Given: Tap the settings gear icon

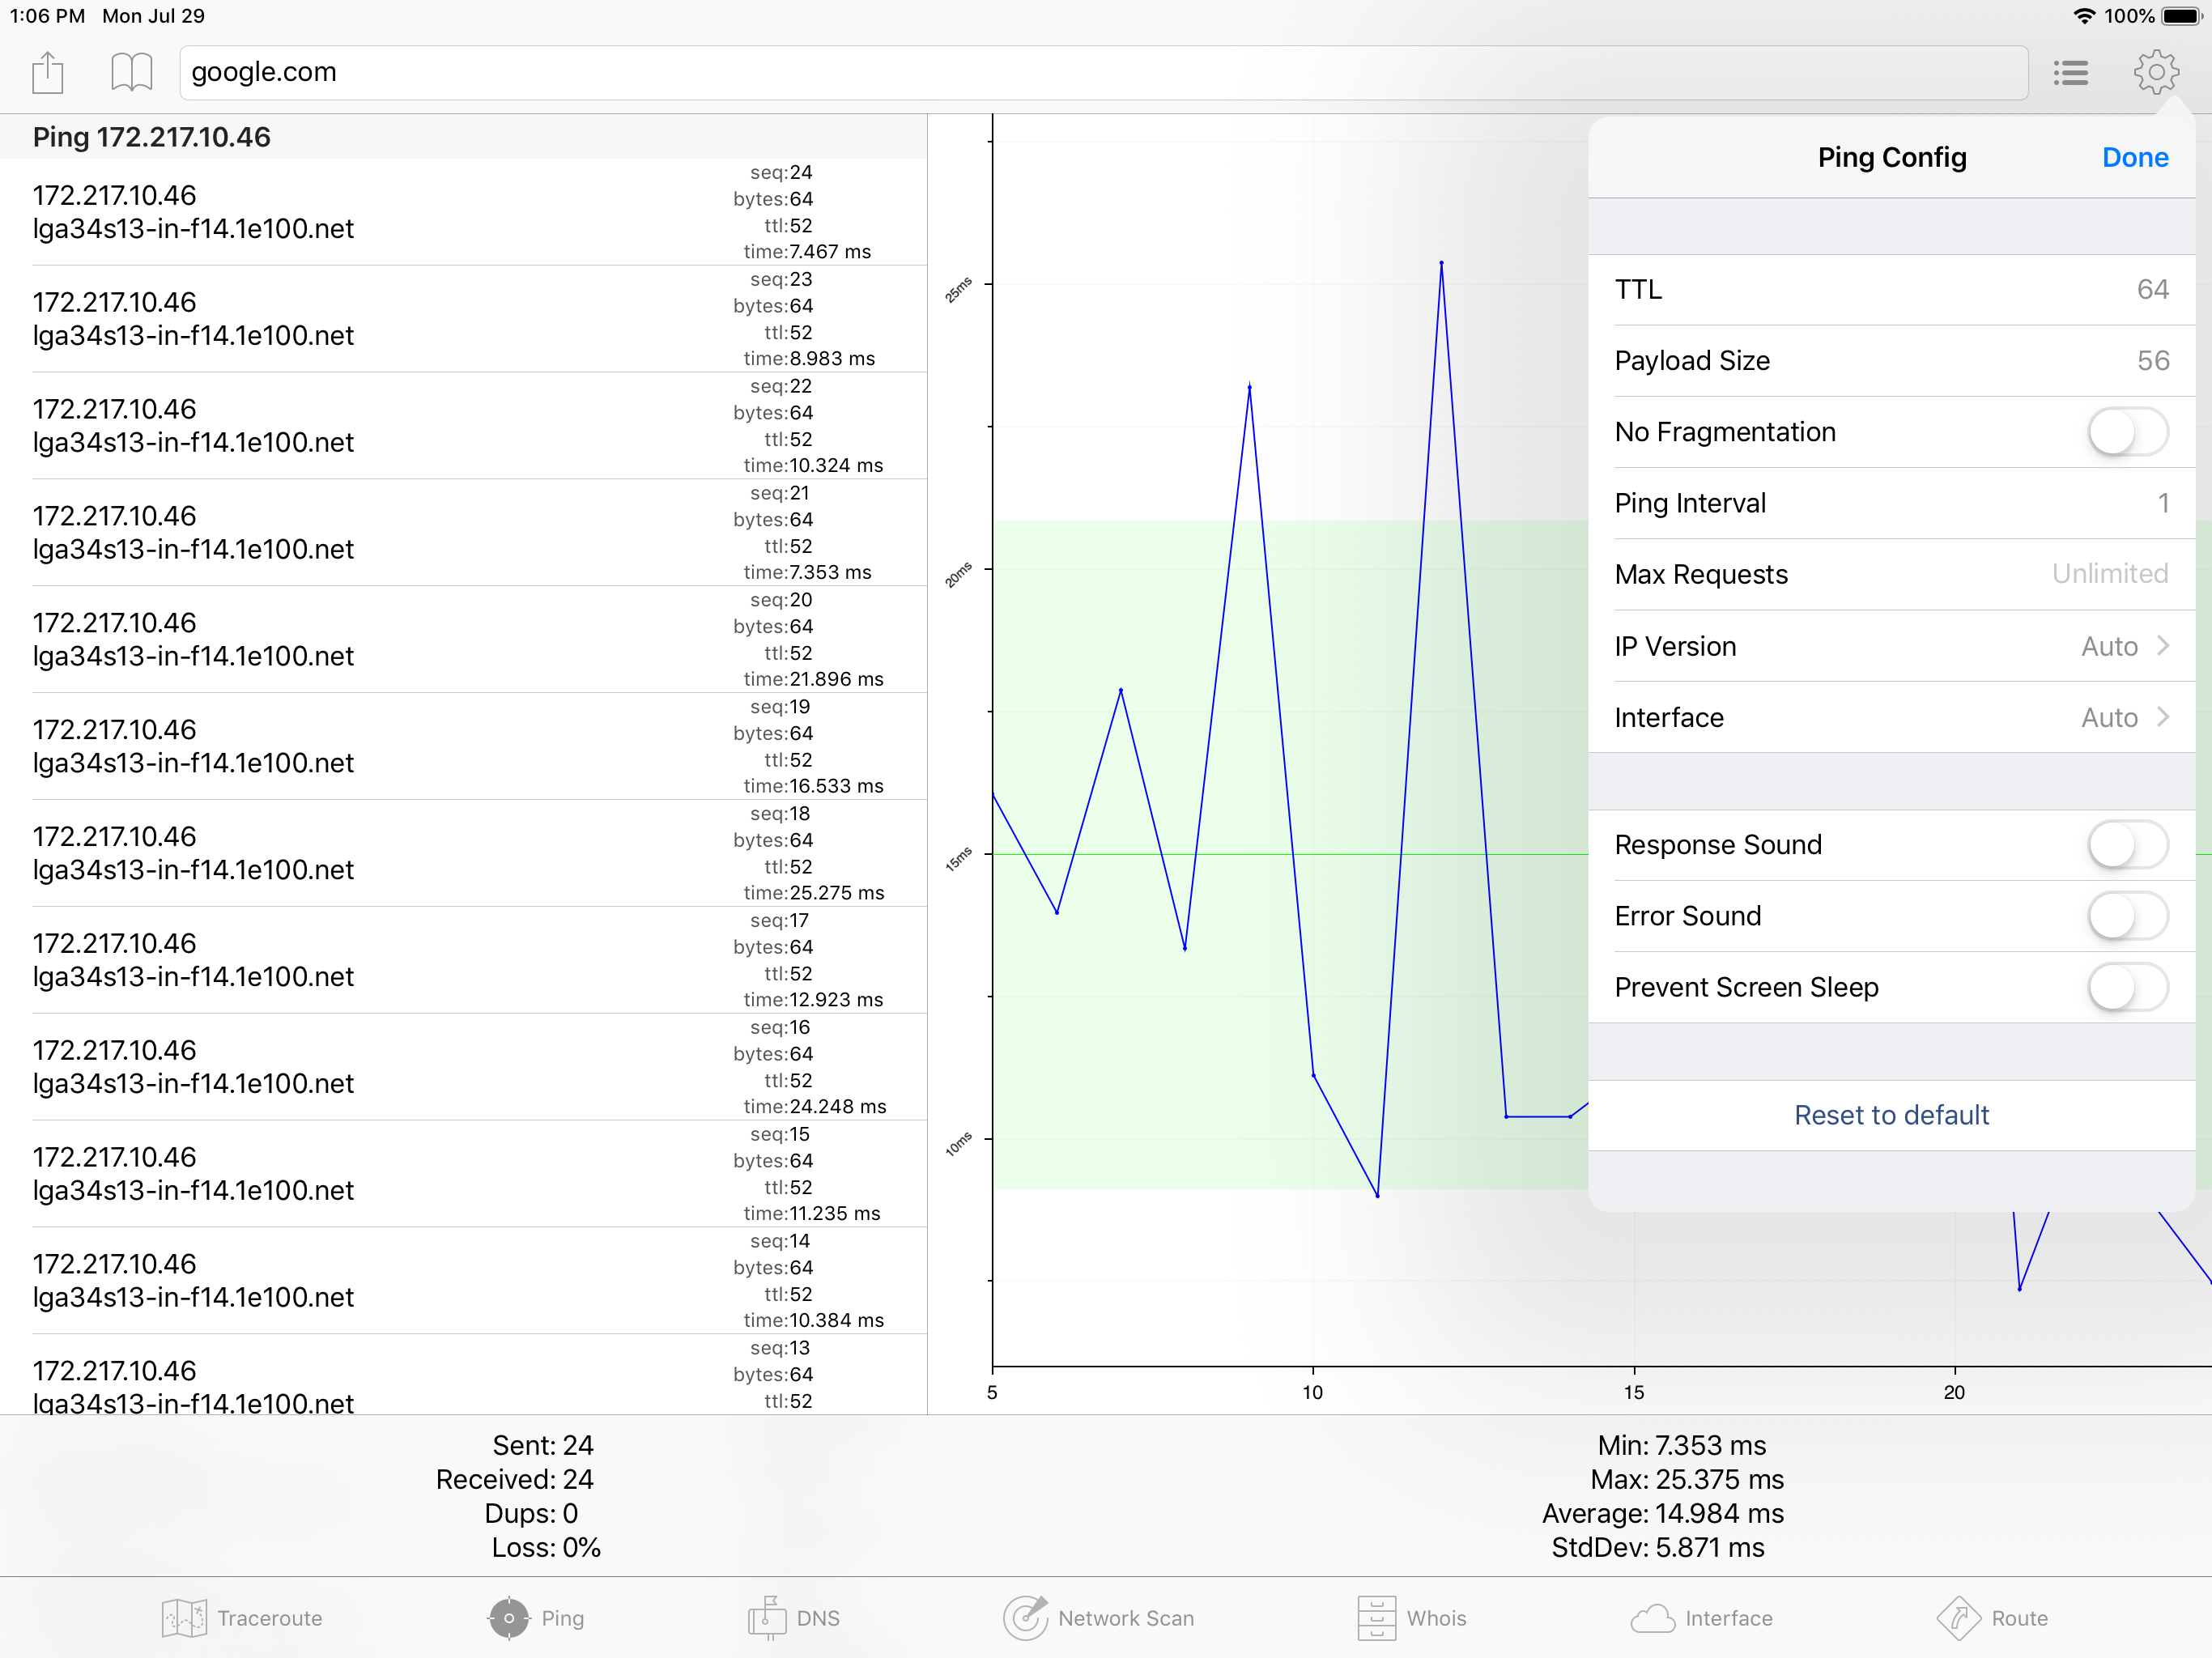Looking at the screenshot, I should [x=2155, y=73].
